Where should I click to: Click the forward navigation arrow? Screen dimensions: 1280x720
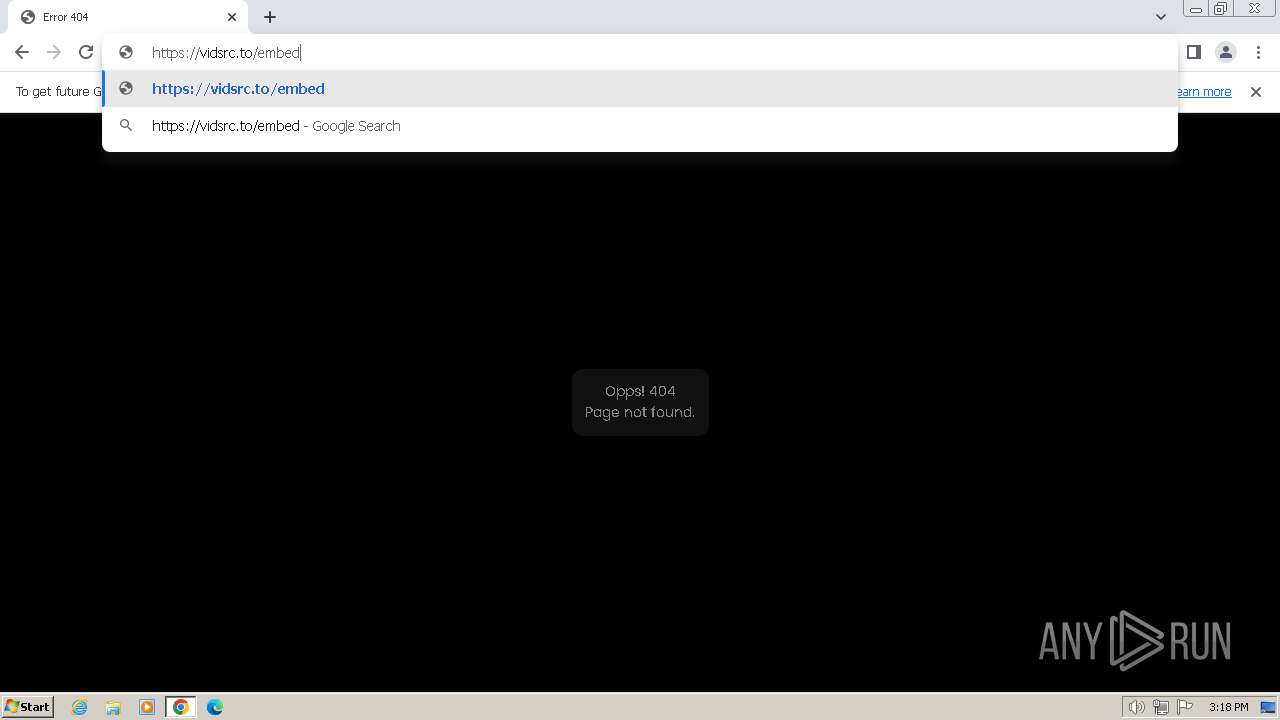(54, 52)
